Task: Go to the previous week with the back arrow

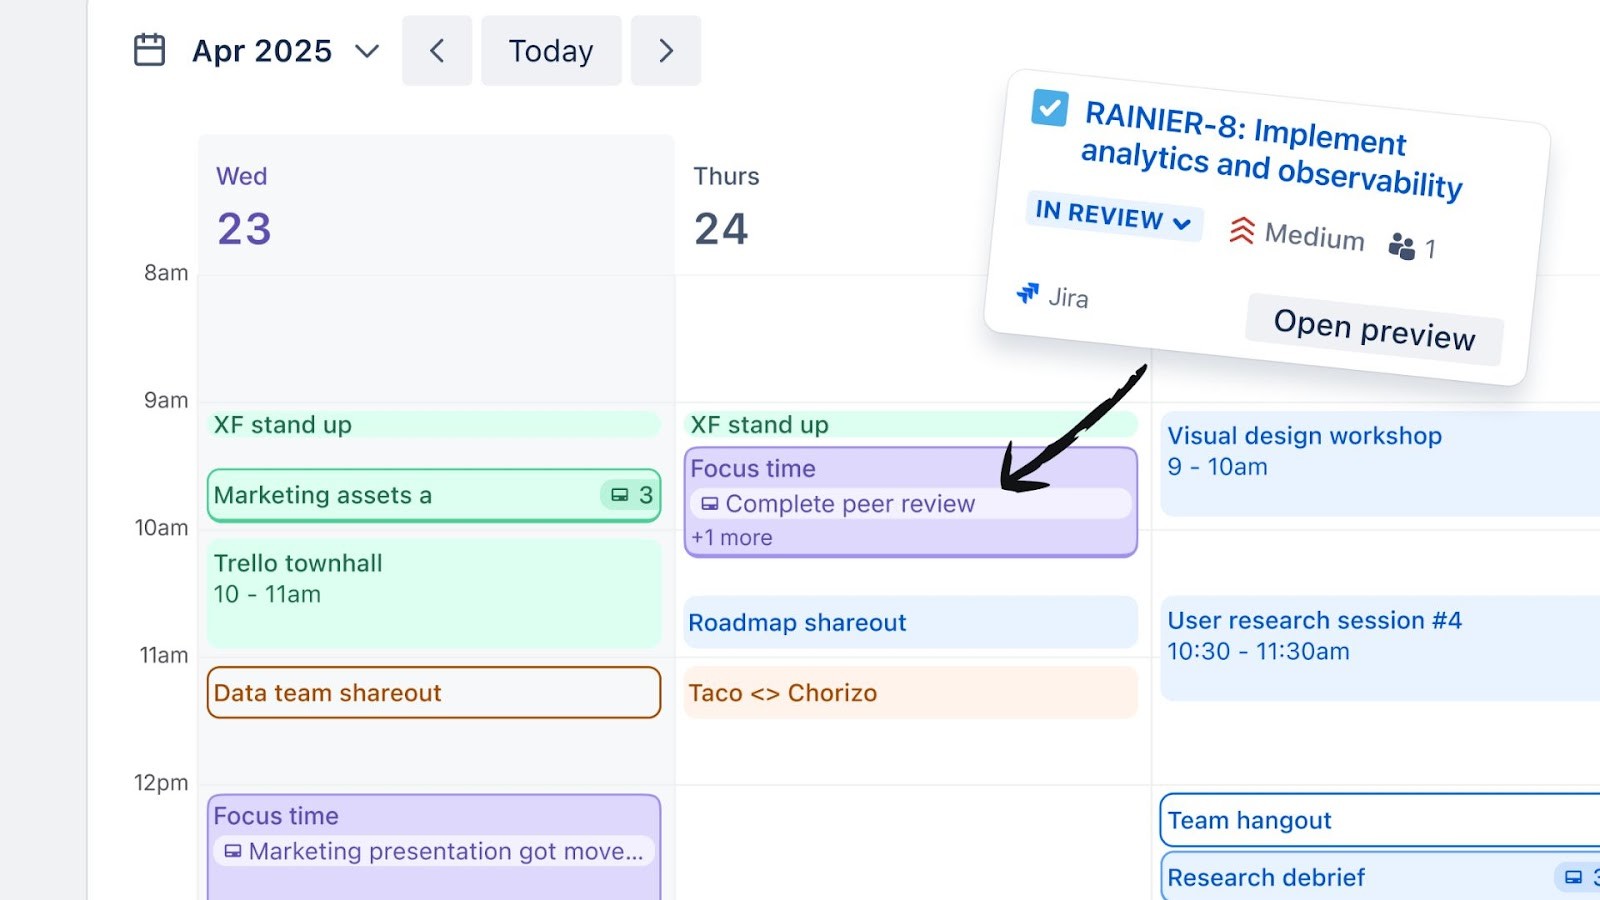Action: (x=437, y=50)
